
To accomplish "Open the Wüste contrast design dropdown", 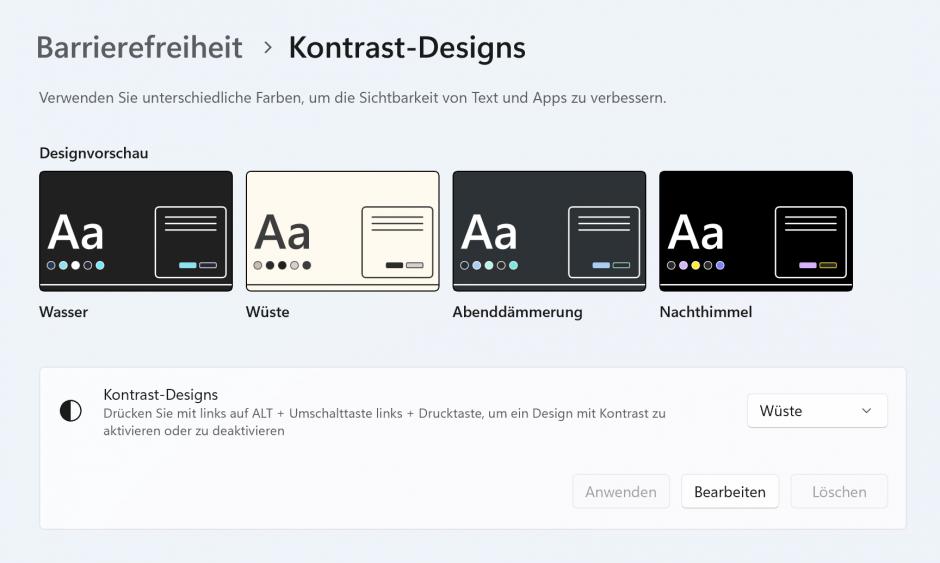I will (816, 411).
